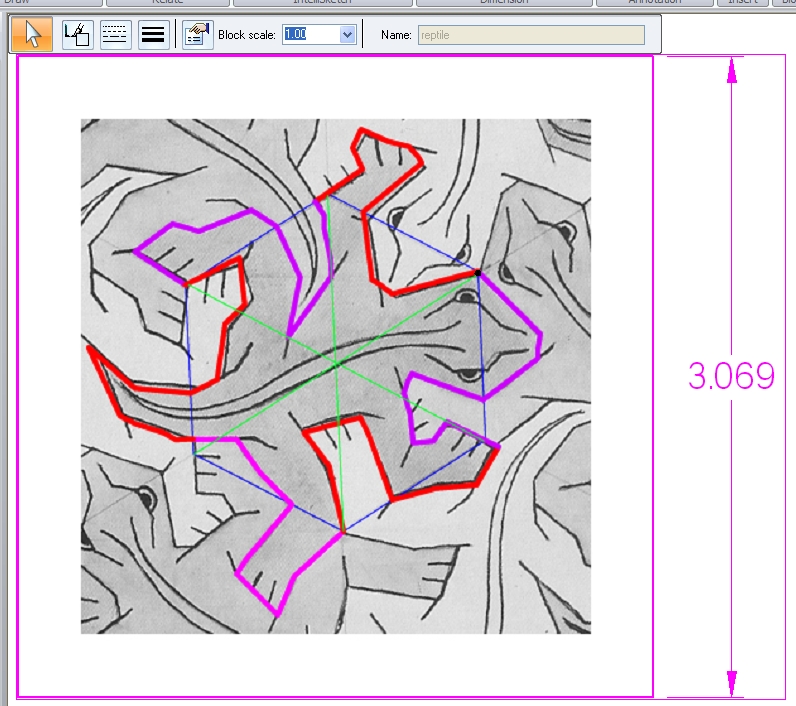
Task: Select the 3.069 dimension value
Action: [731, 376]
